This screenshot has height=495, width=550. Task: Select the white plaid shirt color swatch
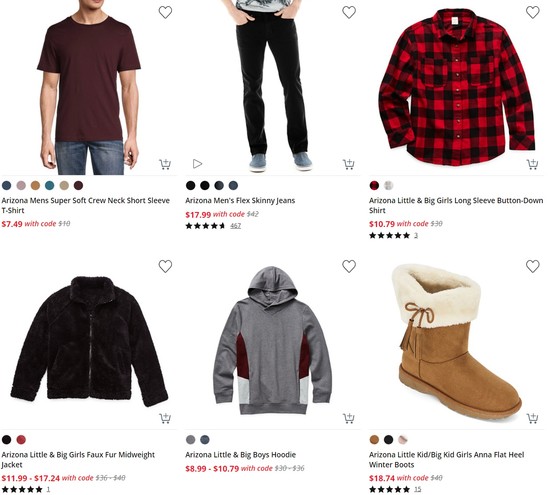click(x=388, y=185)
